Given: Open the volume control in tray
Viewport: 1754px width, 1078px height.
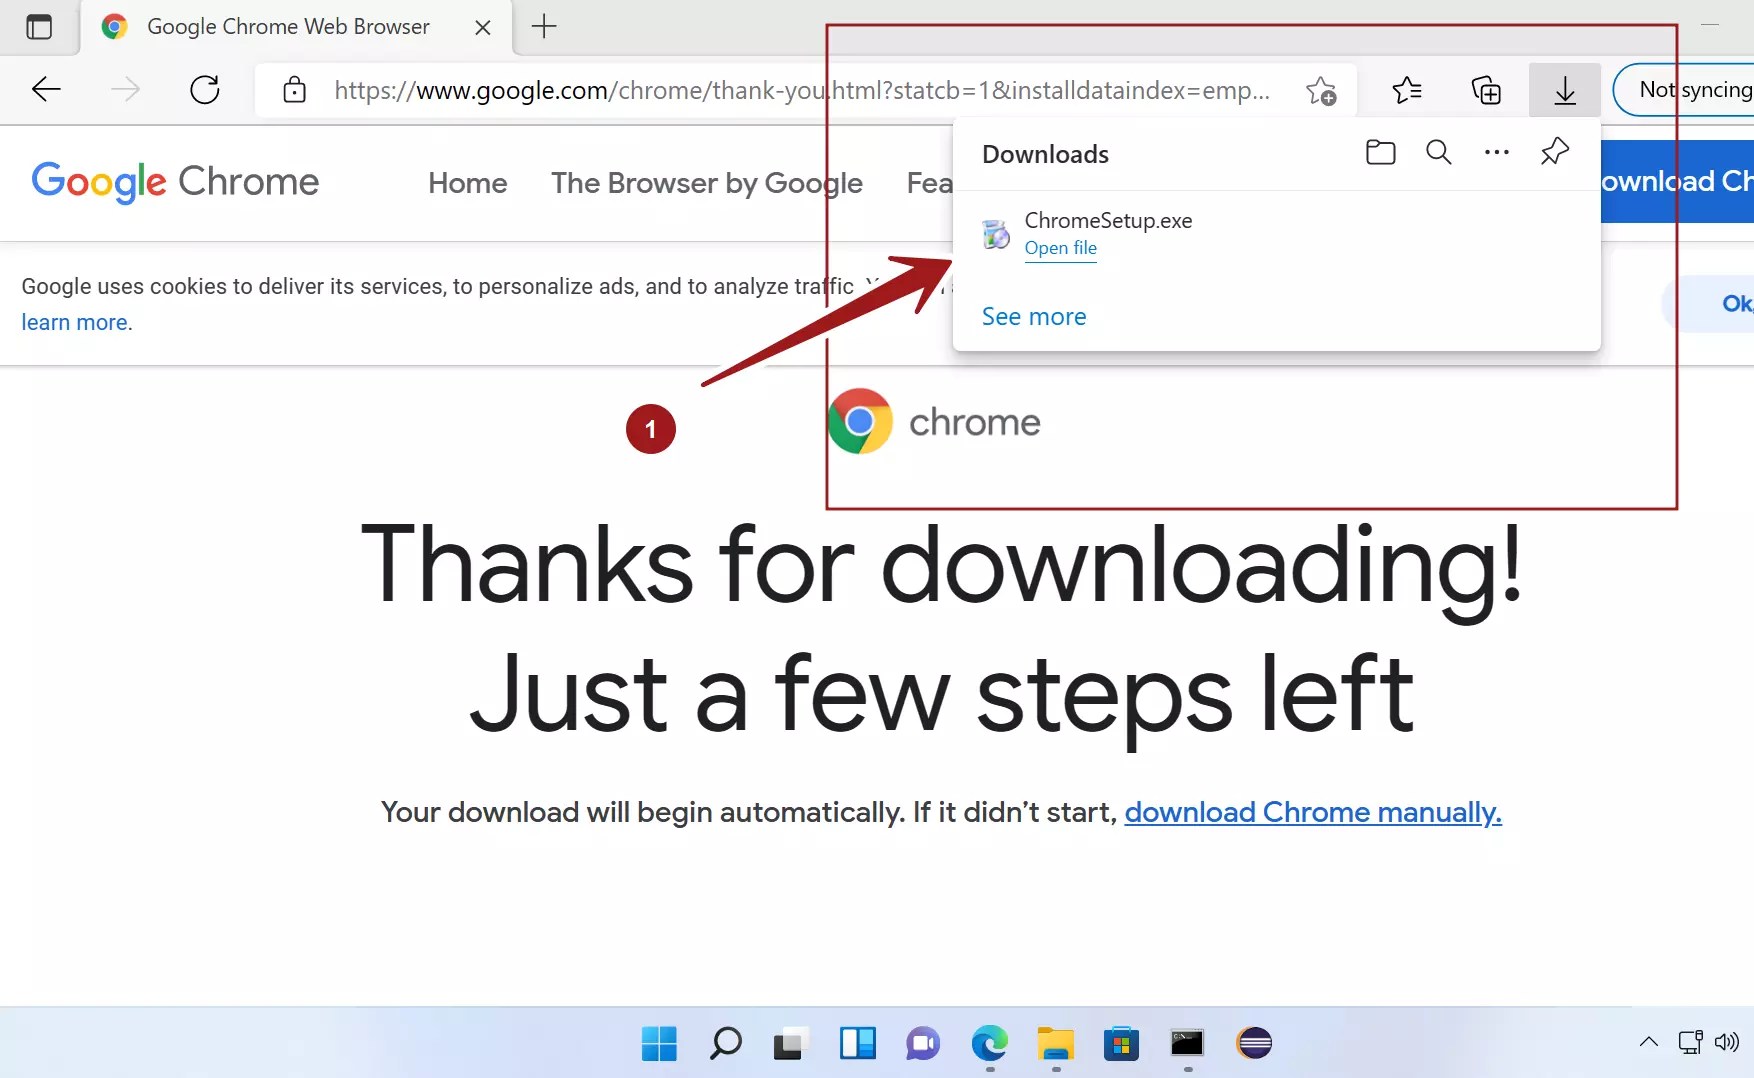Looking at the screenshot, I should (x=1727, y=1042).
